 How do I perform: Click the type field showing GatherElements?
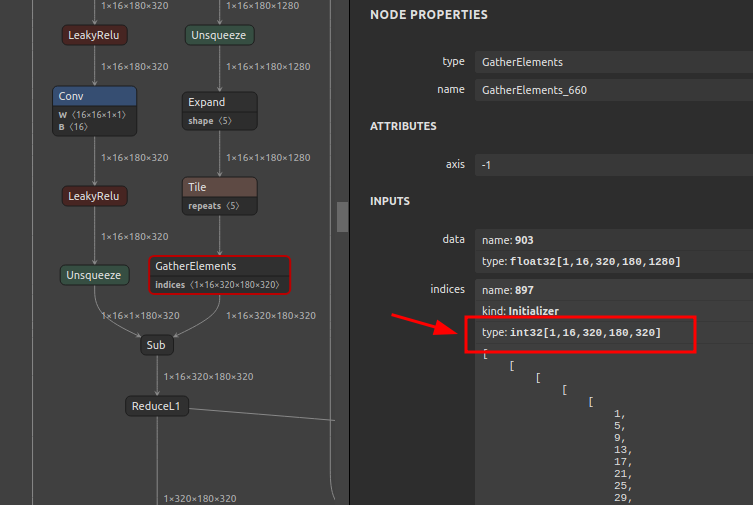[612, 62]
